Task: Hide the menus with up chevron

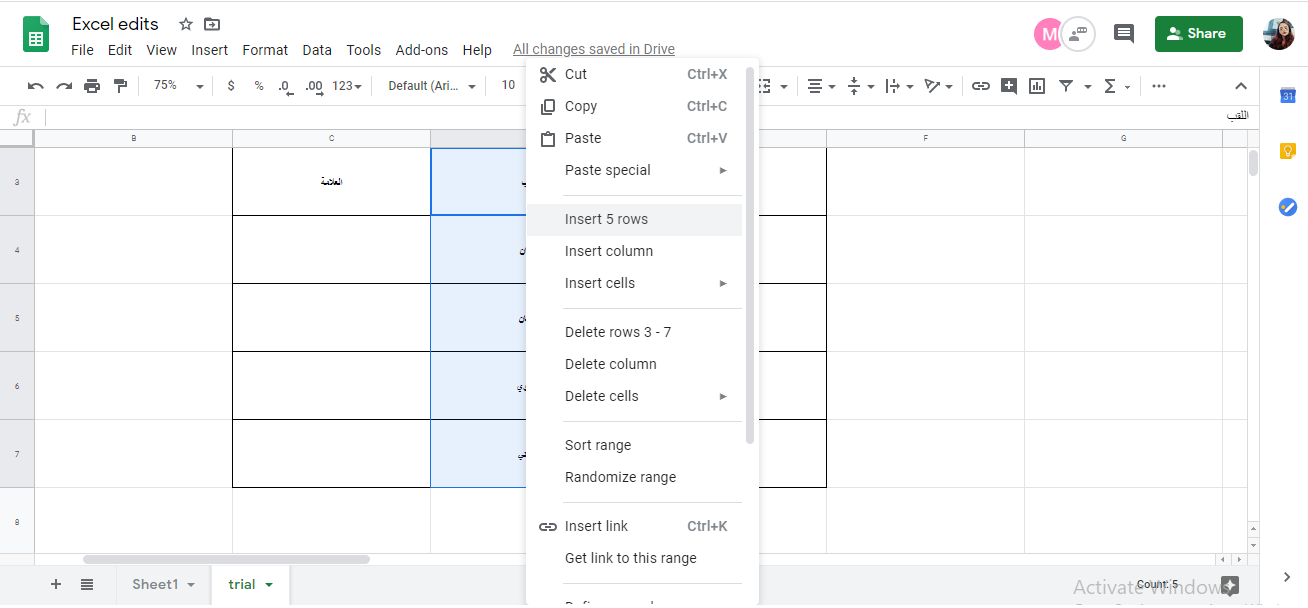Action: point(1241,86)
